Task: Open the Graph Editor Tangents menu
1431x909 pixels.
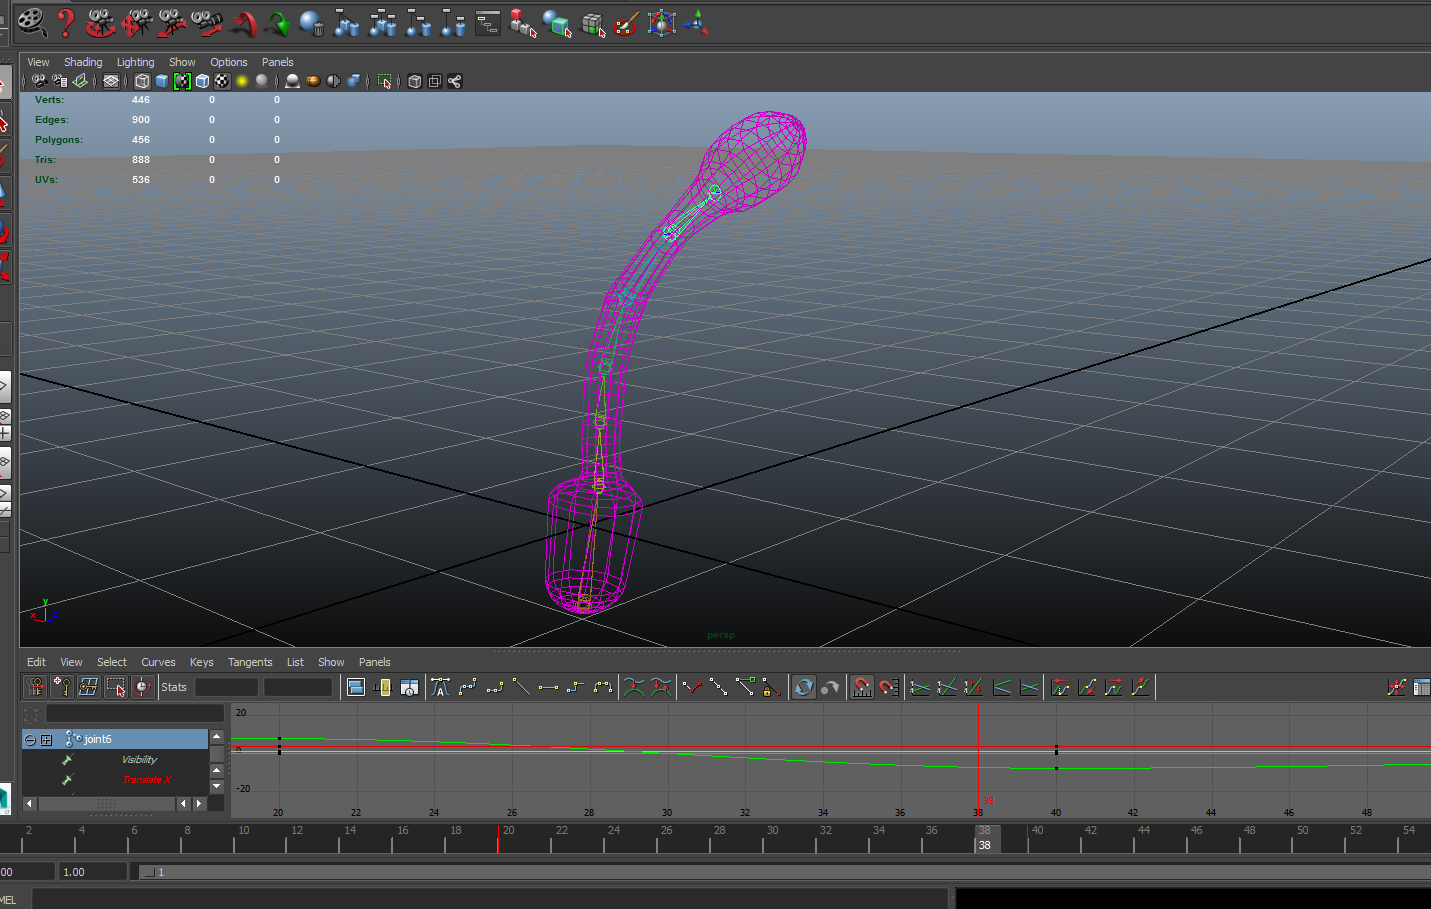Action: pos(250,662)
